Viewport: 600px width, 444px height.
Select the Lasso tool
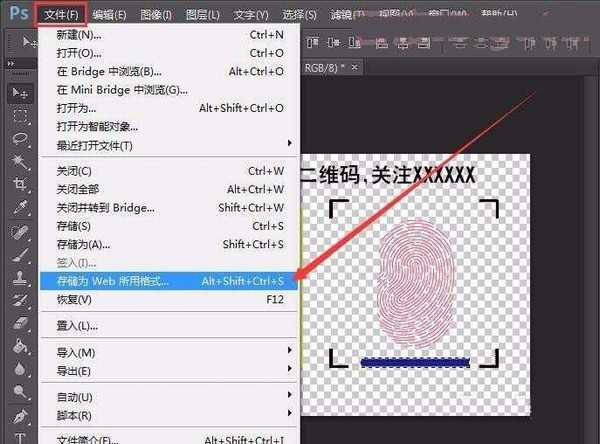(x=19, y=138)
